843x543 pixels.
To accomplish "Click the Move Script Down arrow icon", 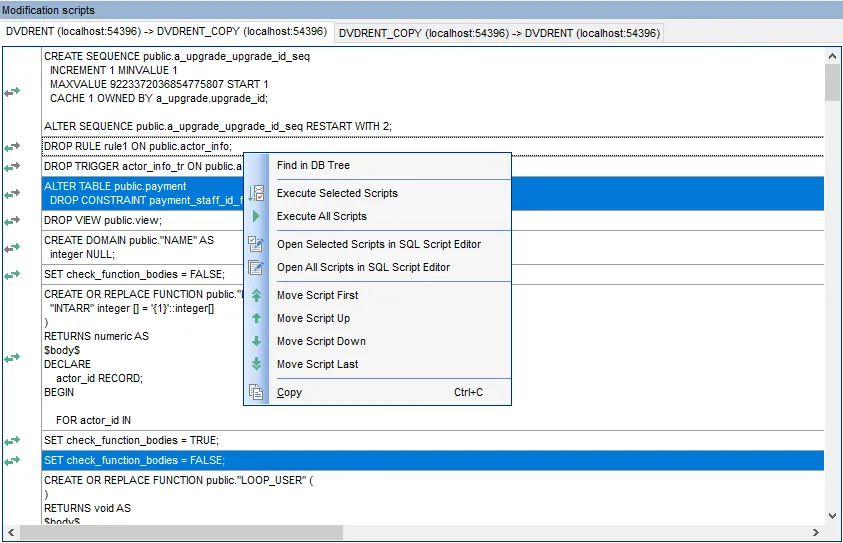I will point(257,341).
